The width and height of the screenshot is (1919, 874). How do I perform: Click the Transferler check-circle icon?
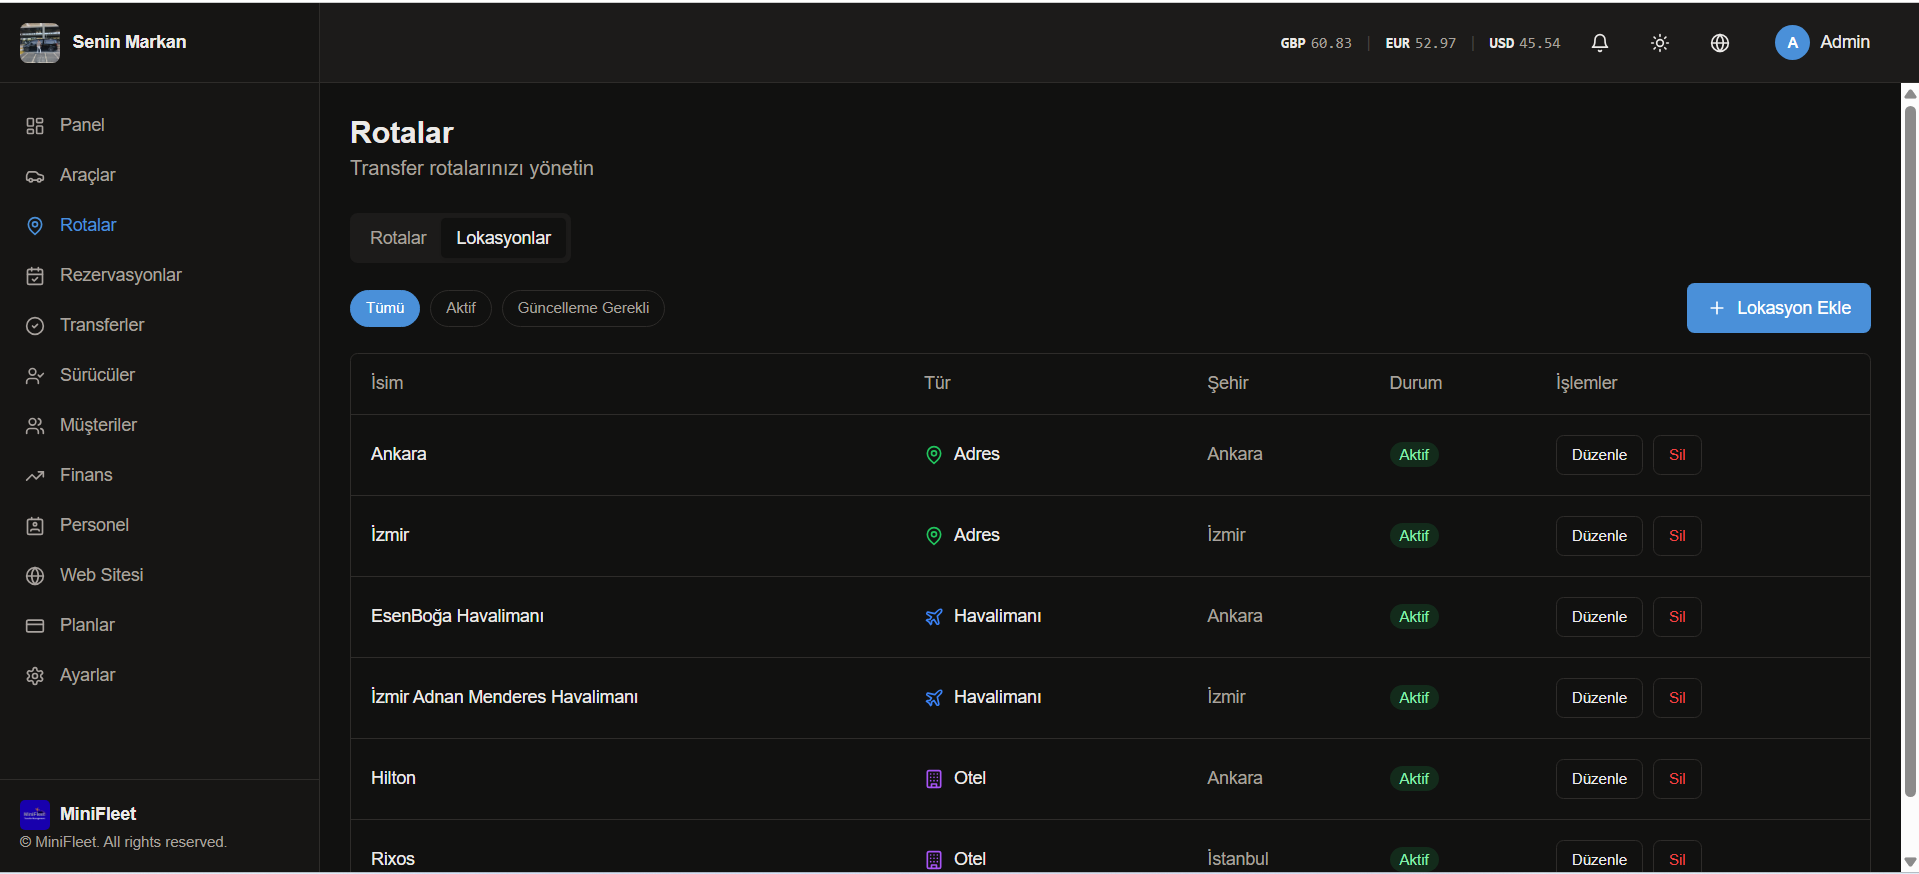pyautogui.click(x=35, y=326)
